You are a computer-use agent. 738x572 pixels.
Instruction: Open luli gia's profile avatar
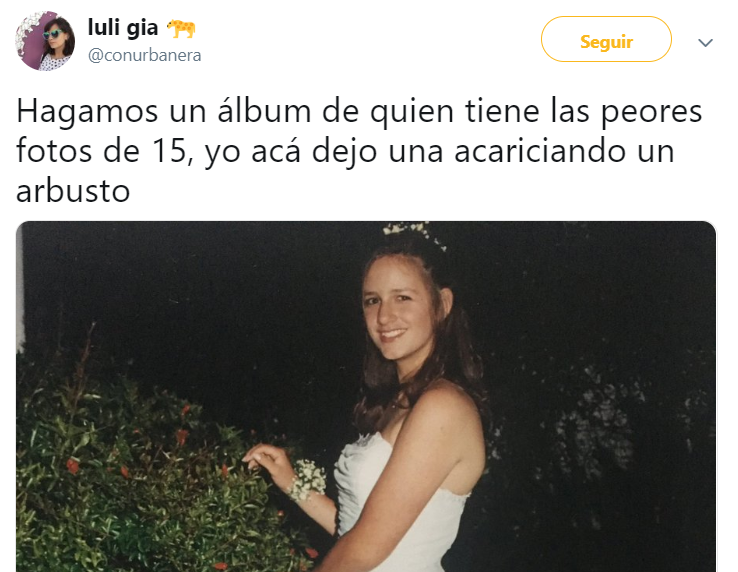pyautogui.click(x=45, y=41)
